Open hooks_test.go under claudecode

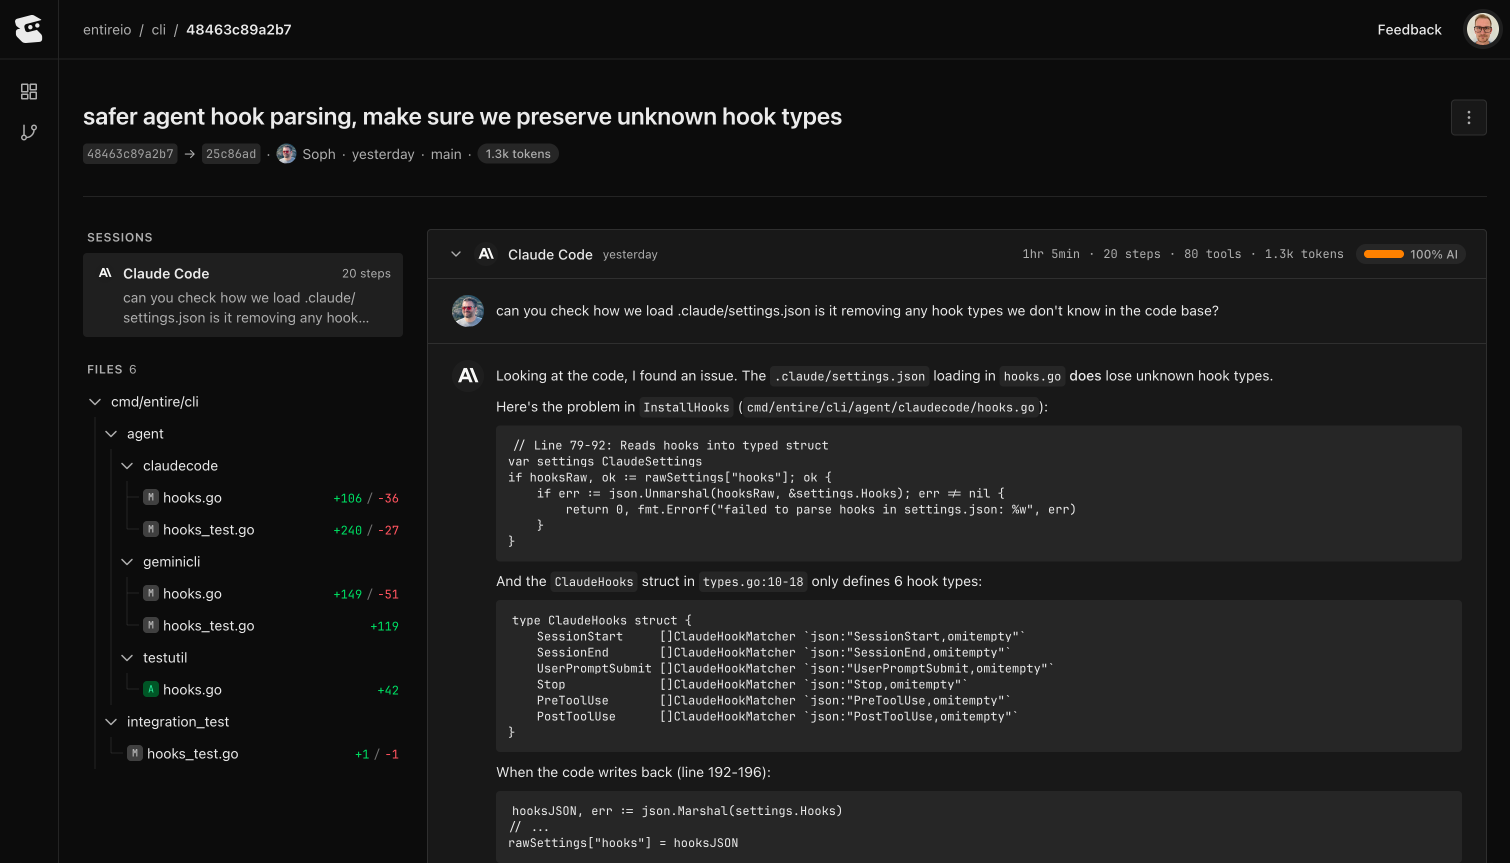pyautogui.click(x=208, y=530)
